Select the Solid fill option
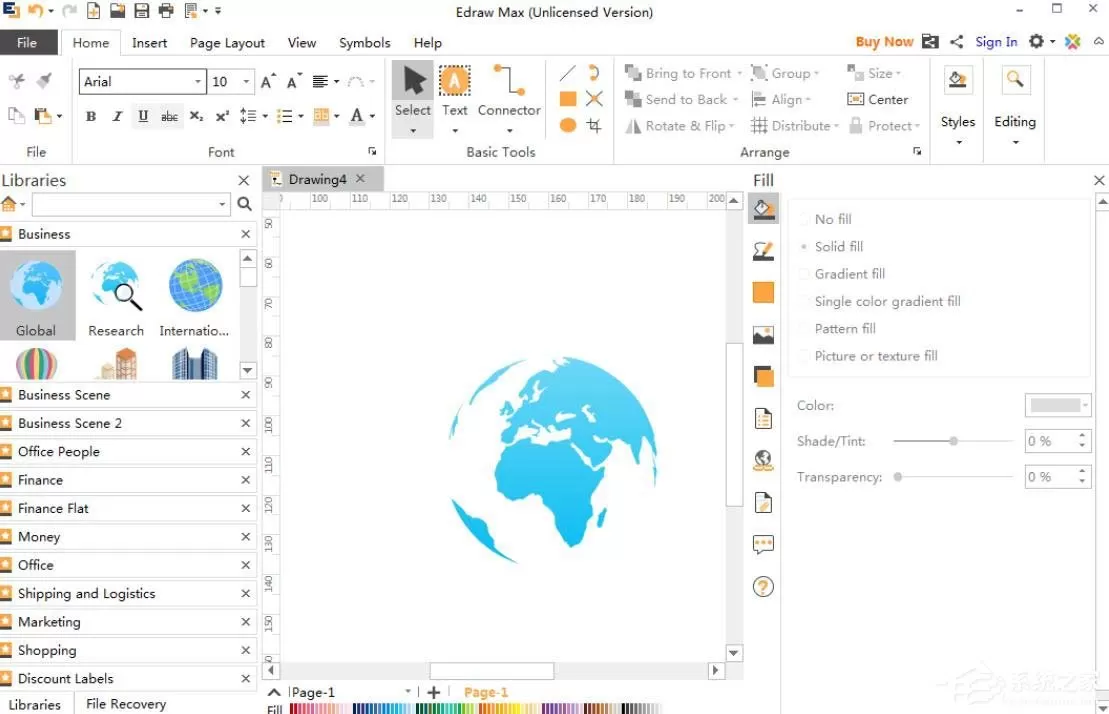The image size is (1109, 714). pos(831,247)
